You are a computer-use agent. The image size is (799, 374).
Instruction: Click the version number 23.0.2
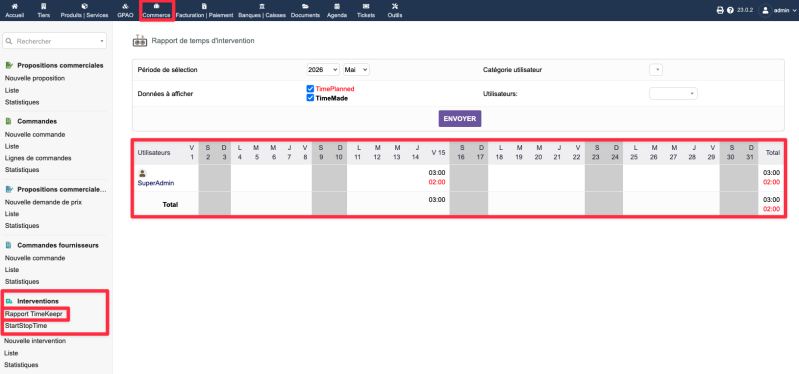coord(744,10)
